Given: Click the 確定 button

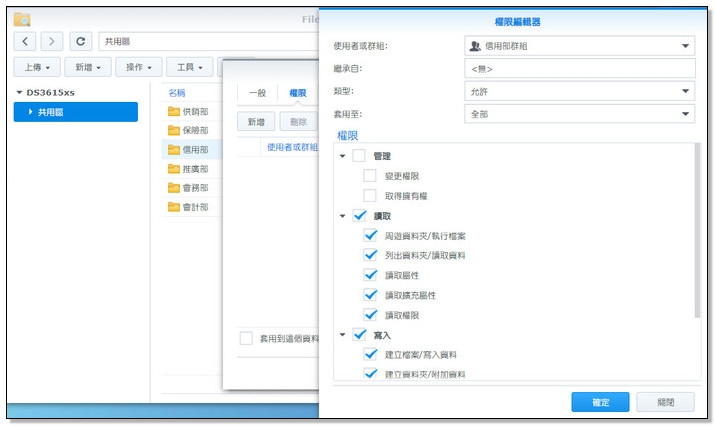Looking at the screenshot, I should (x=600, y=401).
